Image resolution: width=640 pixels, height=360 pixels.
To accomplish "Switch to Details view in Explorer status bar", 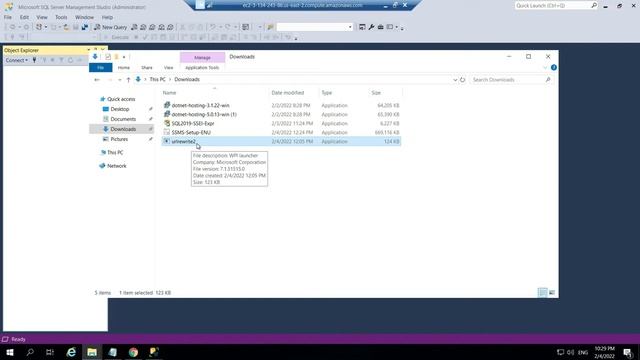I will pyautogui.click(x=542, y=292).
